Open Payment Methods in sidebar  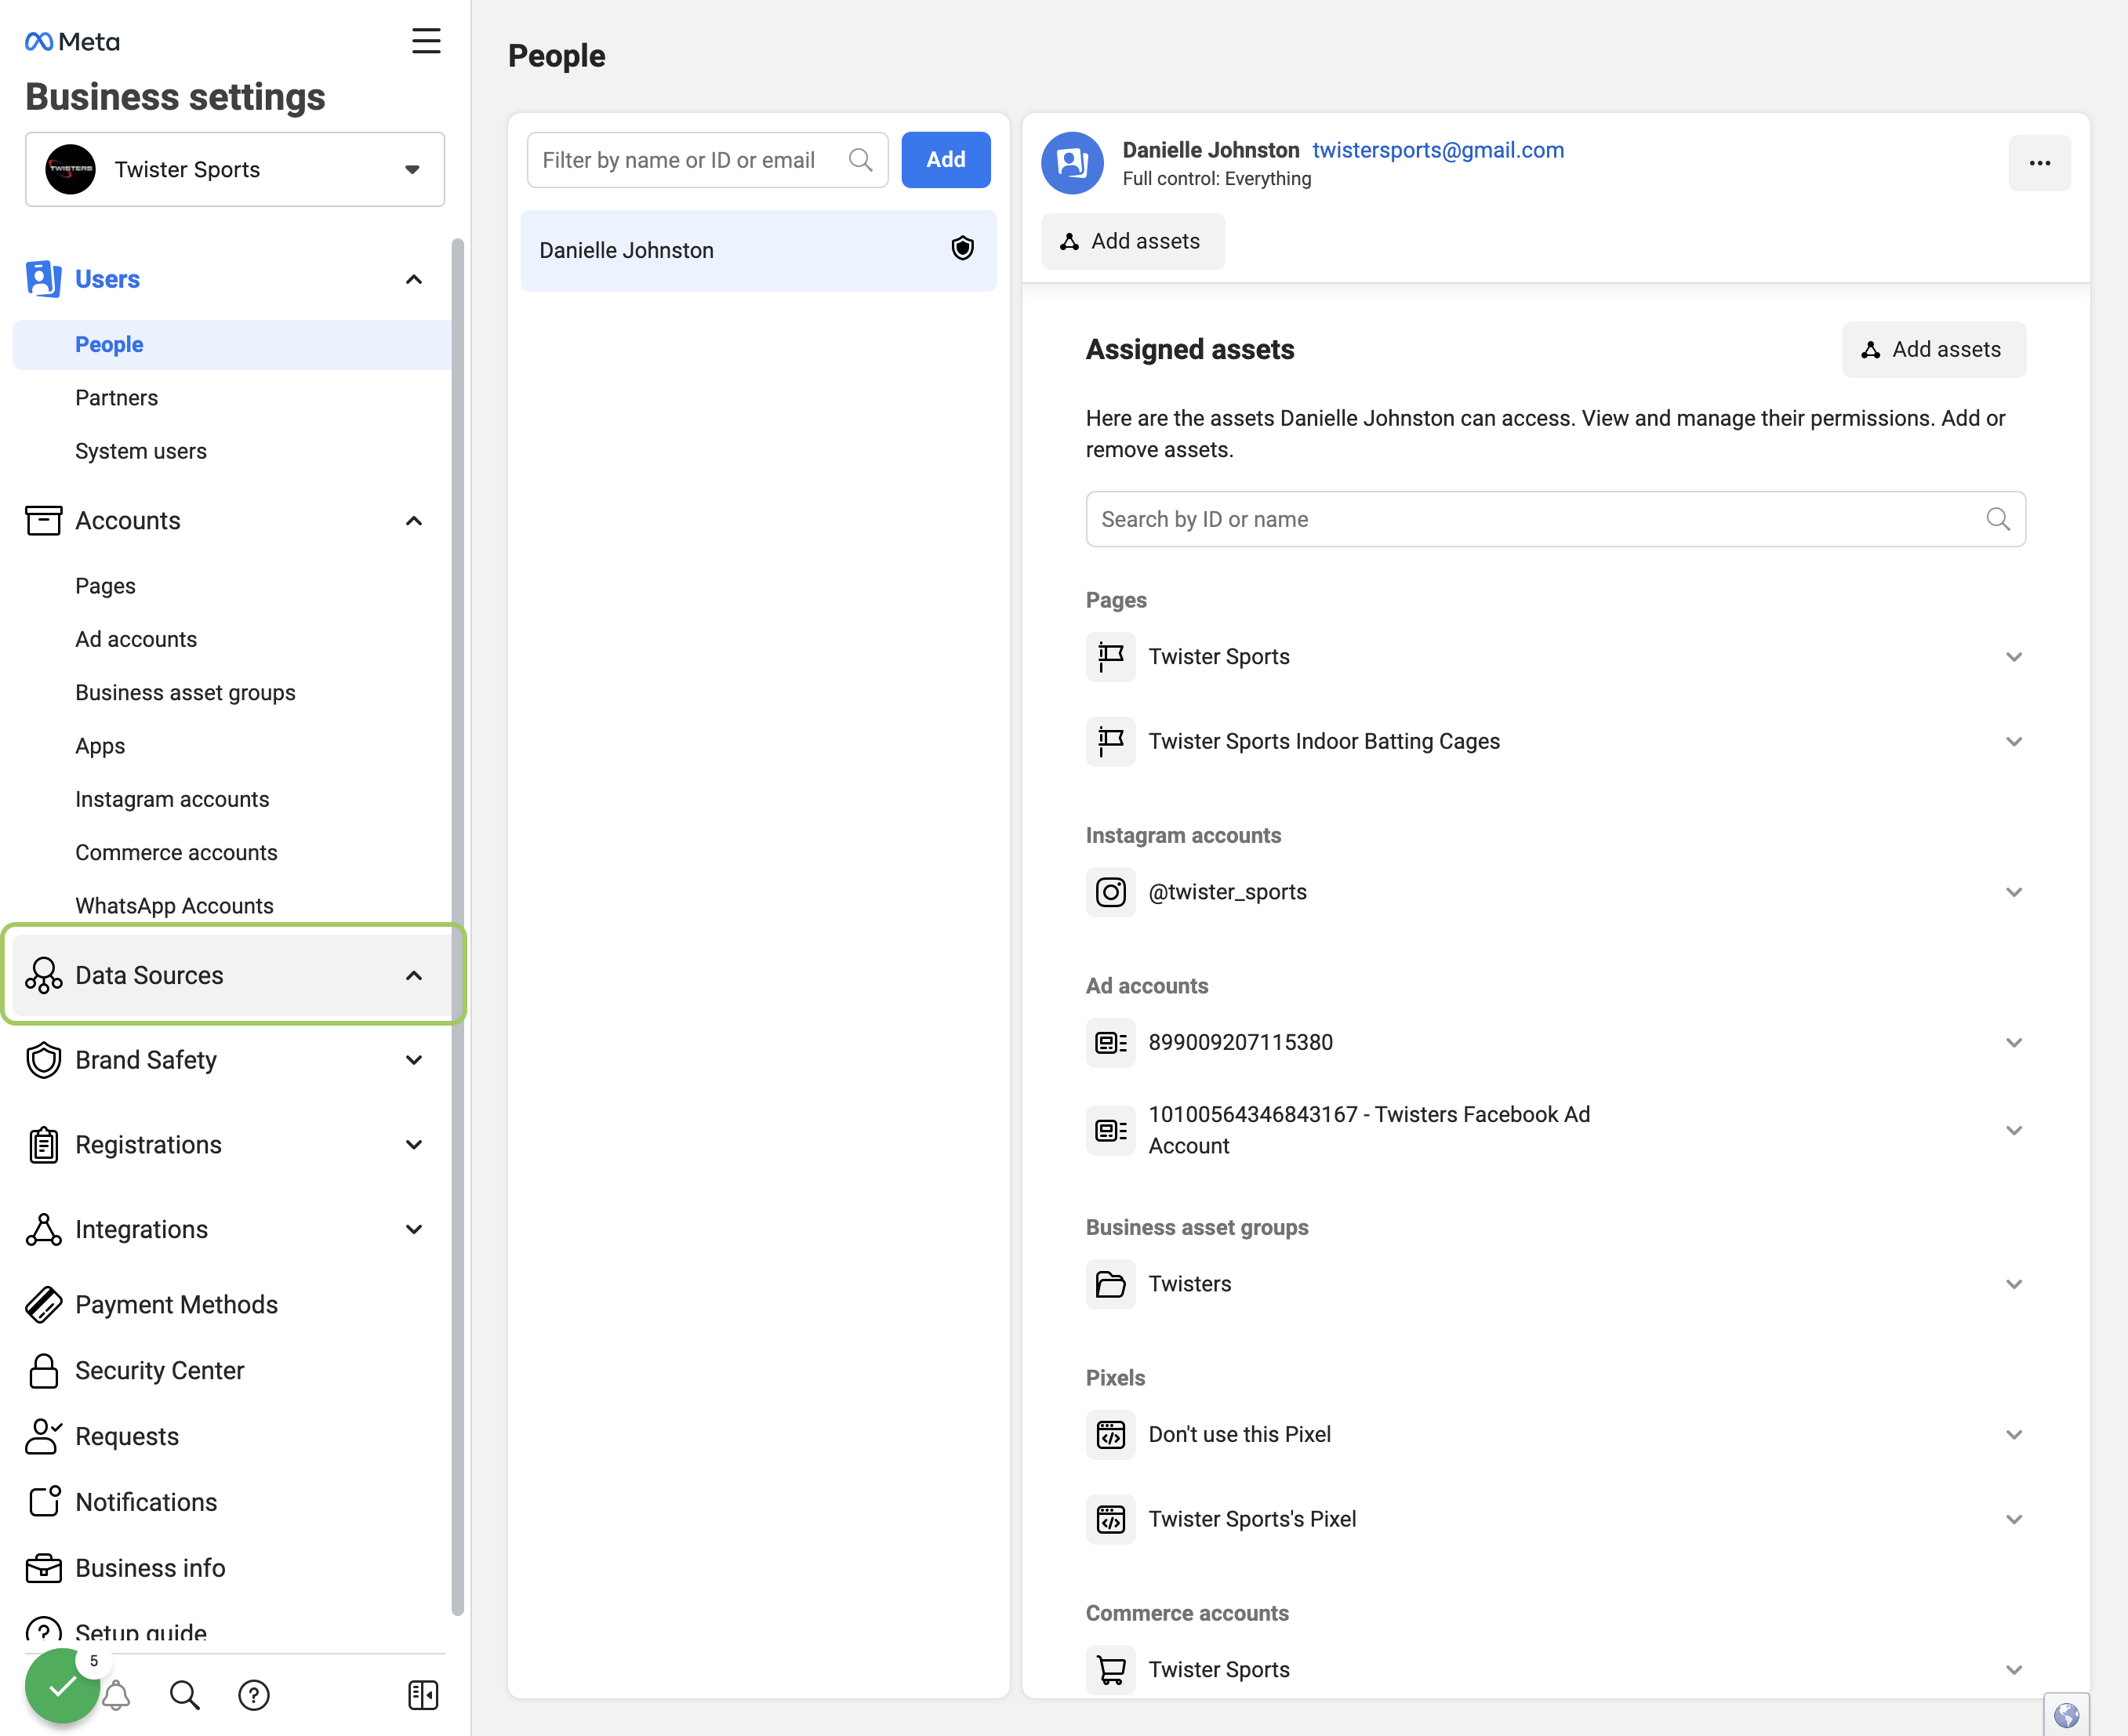coord(176,1304)
